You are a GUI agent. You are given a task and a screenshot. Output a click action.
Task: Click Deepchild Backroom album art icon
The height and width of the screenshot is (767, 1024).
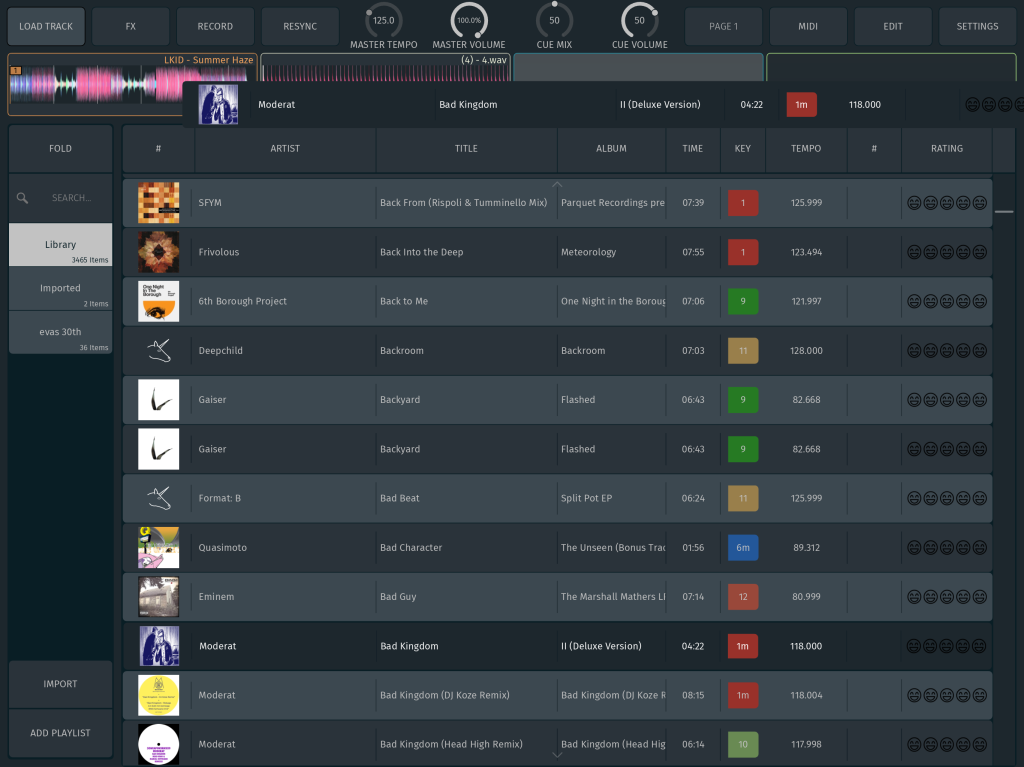tap(158, 351)
